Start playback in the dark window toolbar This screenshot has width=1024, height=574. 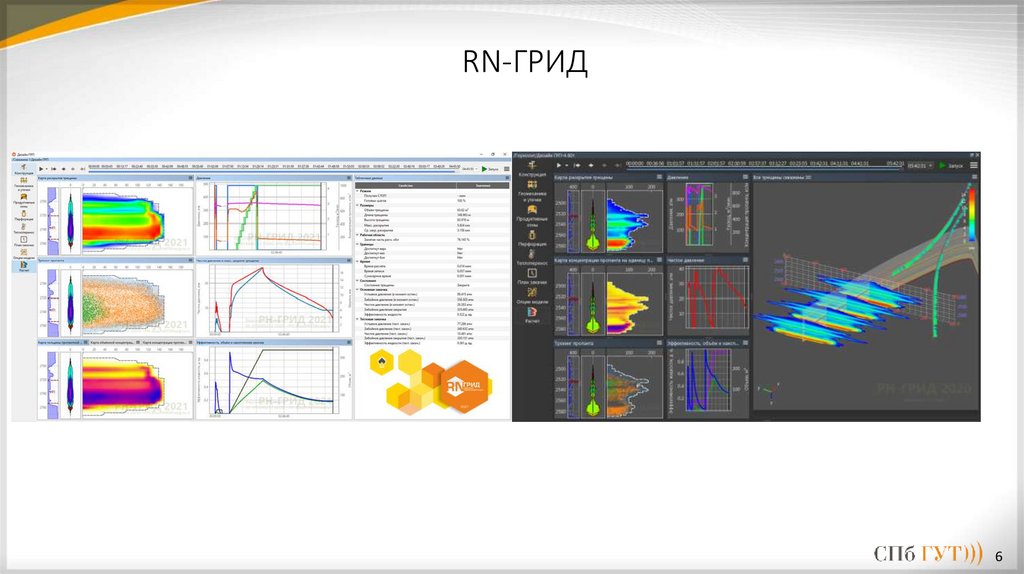point(558,165)
